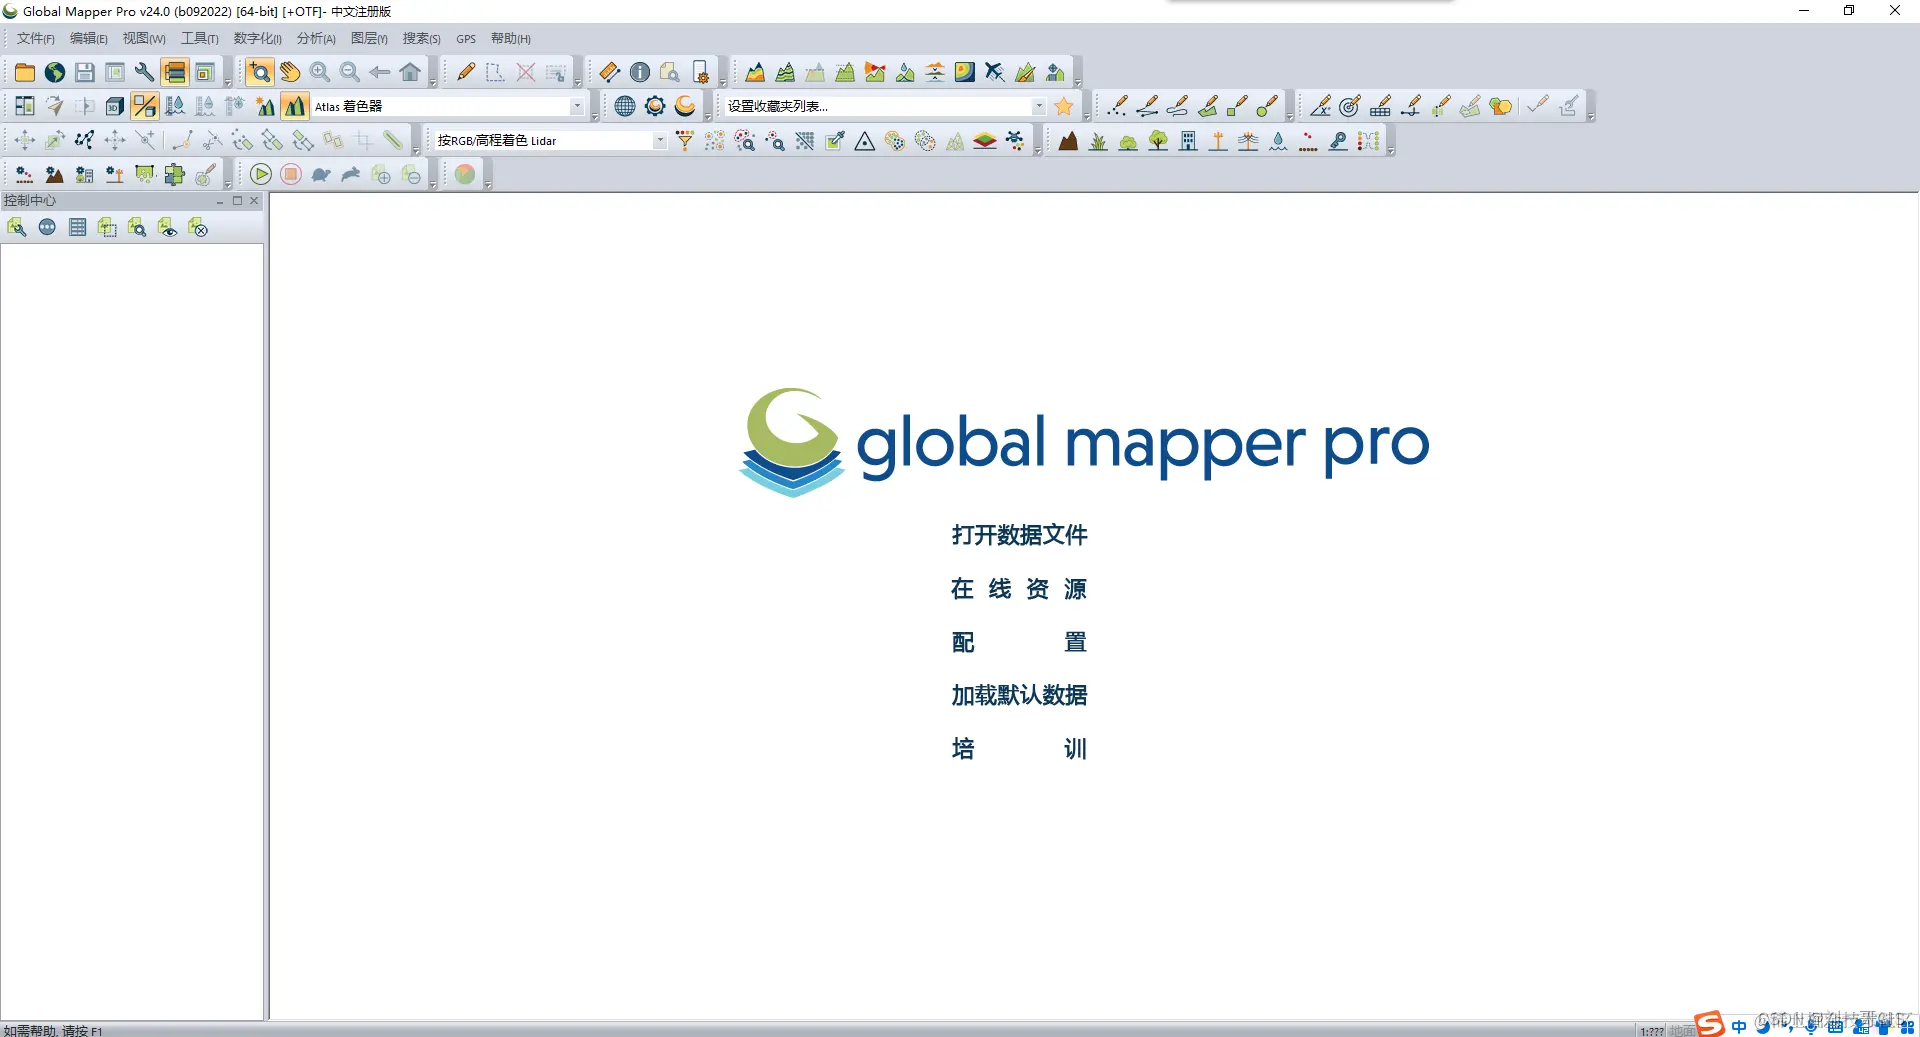Screen dimensions: 1920x1037
Task: Click the Control Center three-dots more icon
Action: 47,228
